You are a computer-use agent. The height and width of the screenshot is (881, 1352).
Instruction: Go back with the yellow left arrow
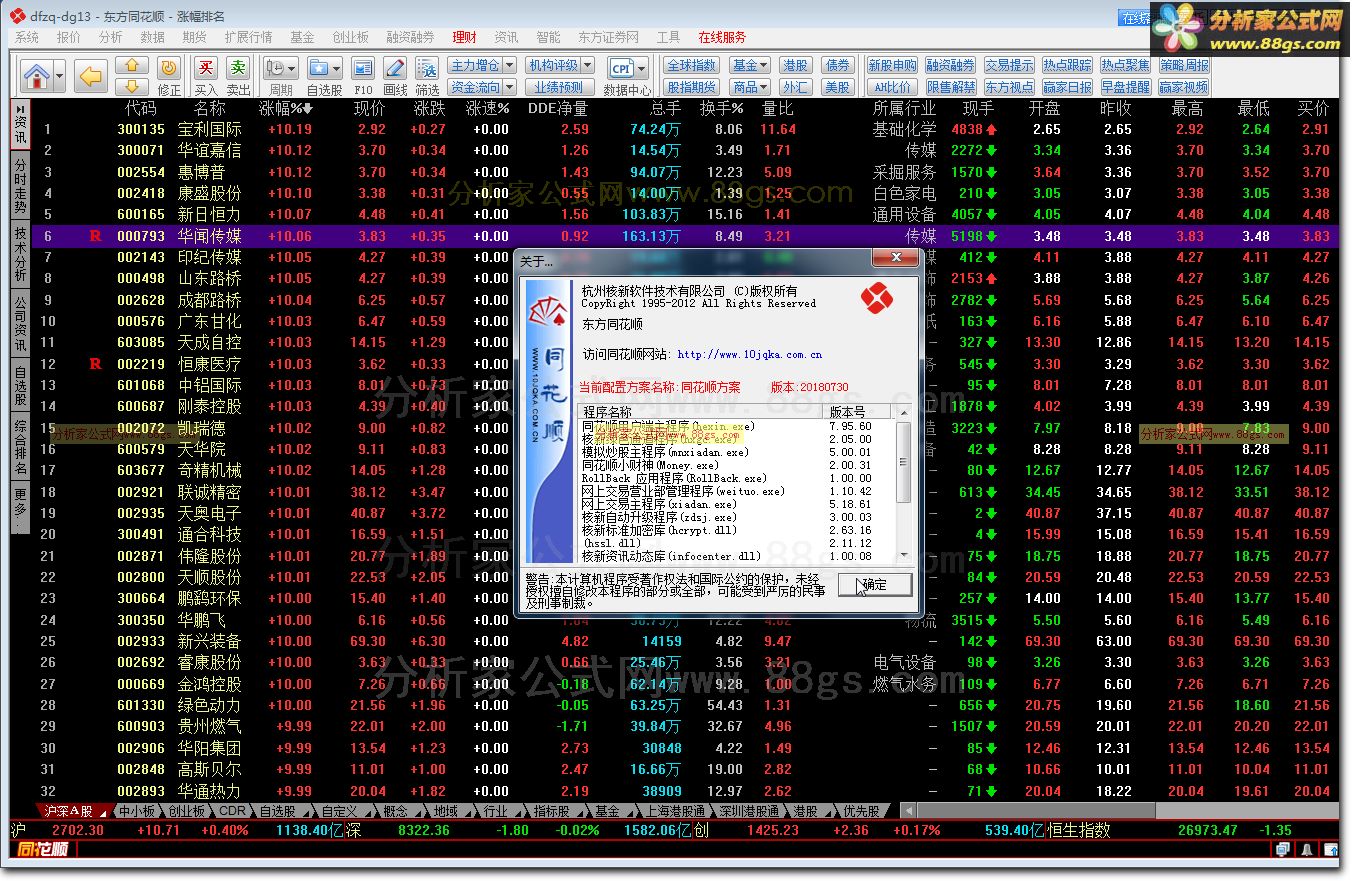92,75
